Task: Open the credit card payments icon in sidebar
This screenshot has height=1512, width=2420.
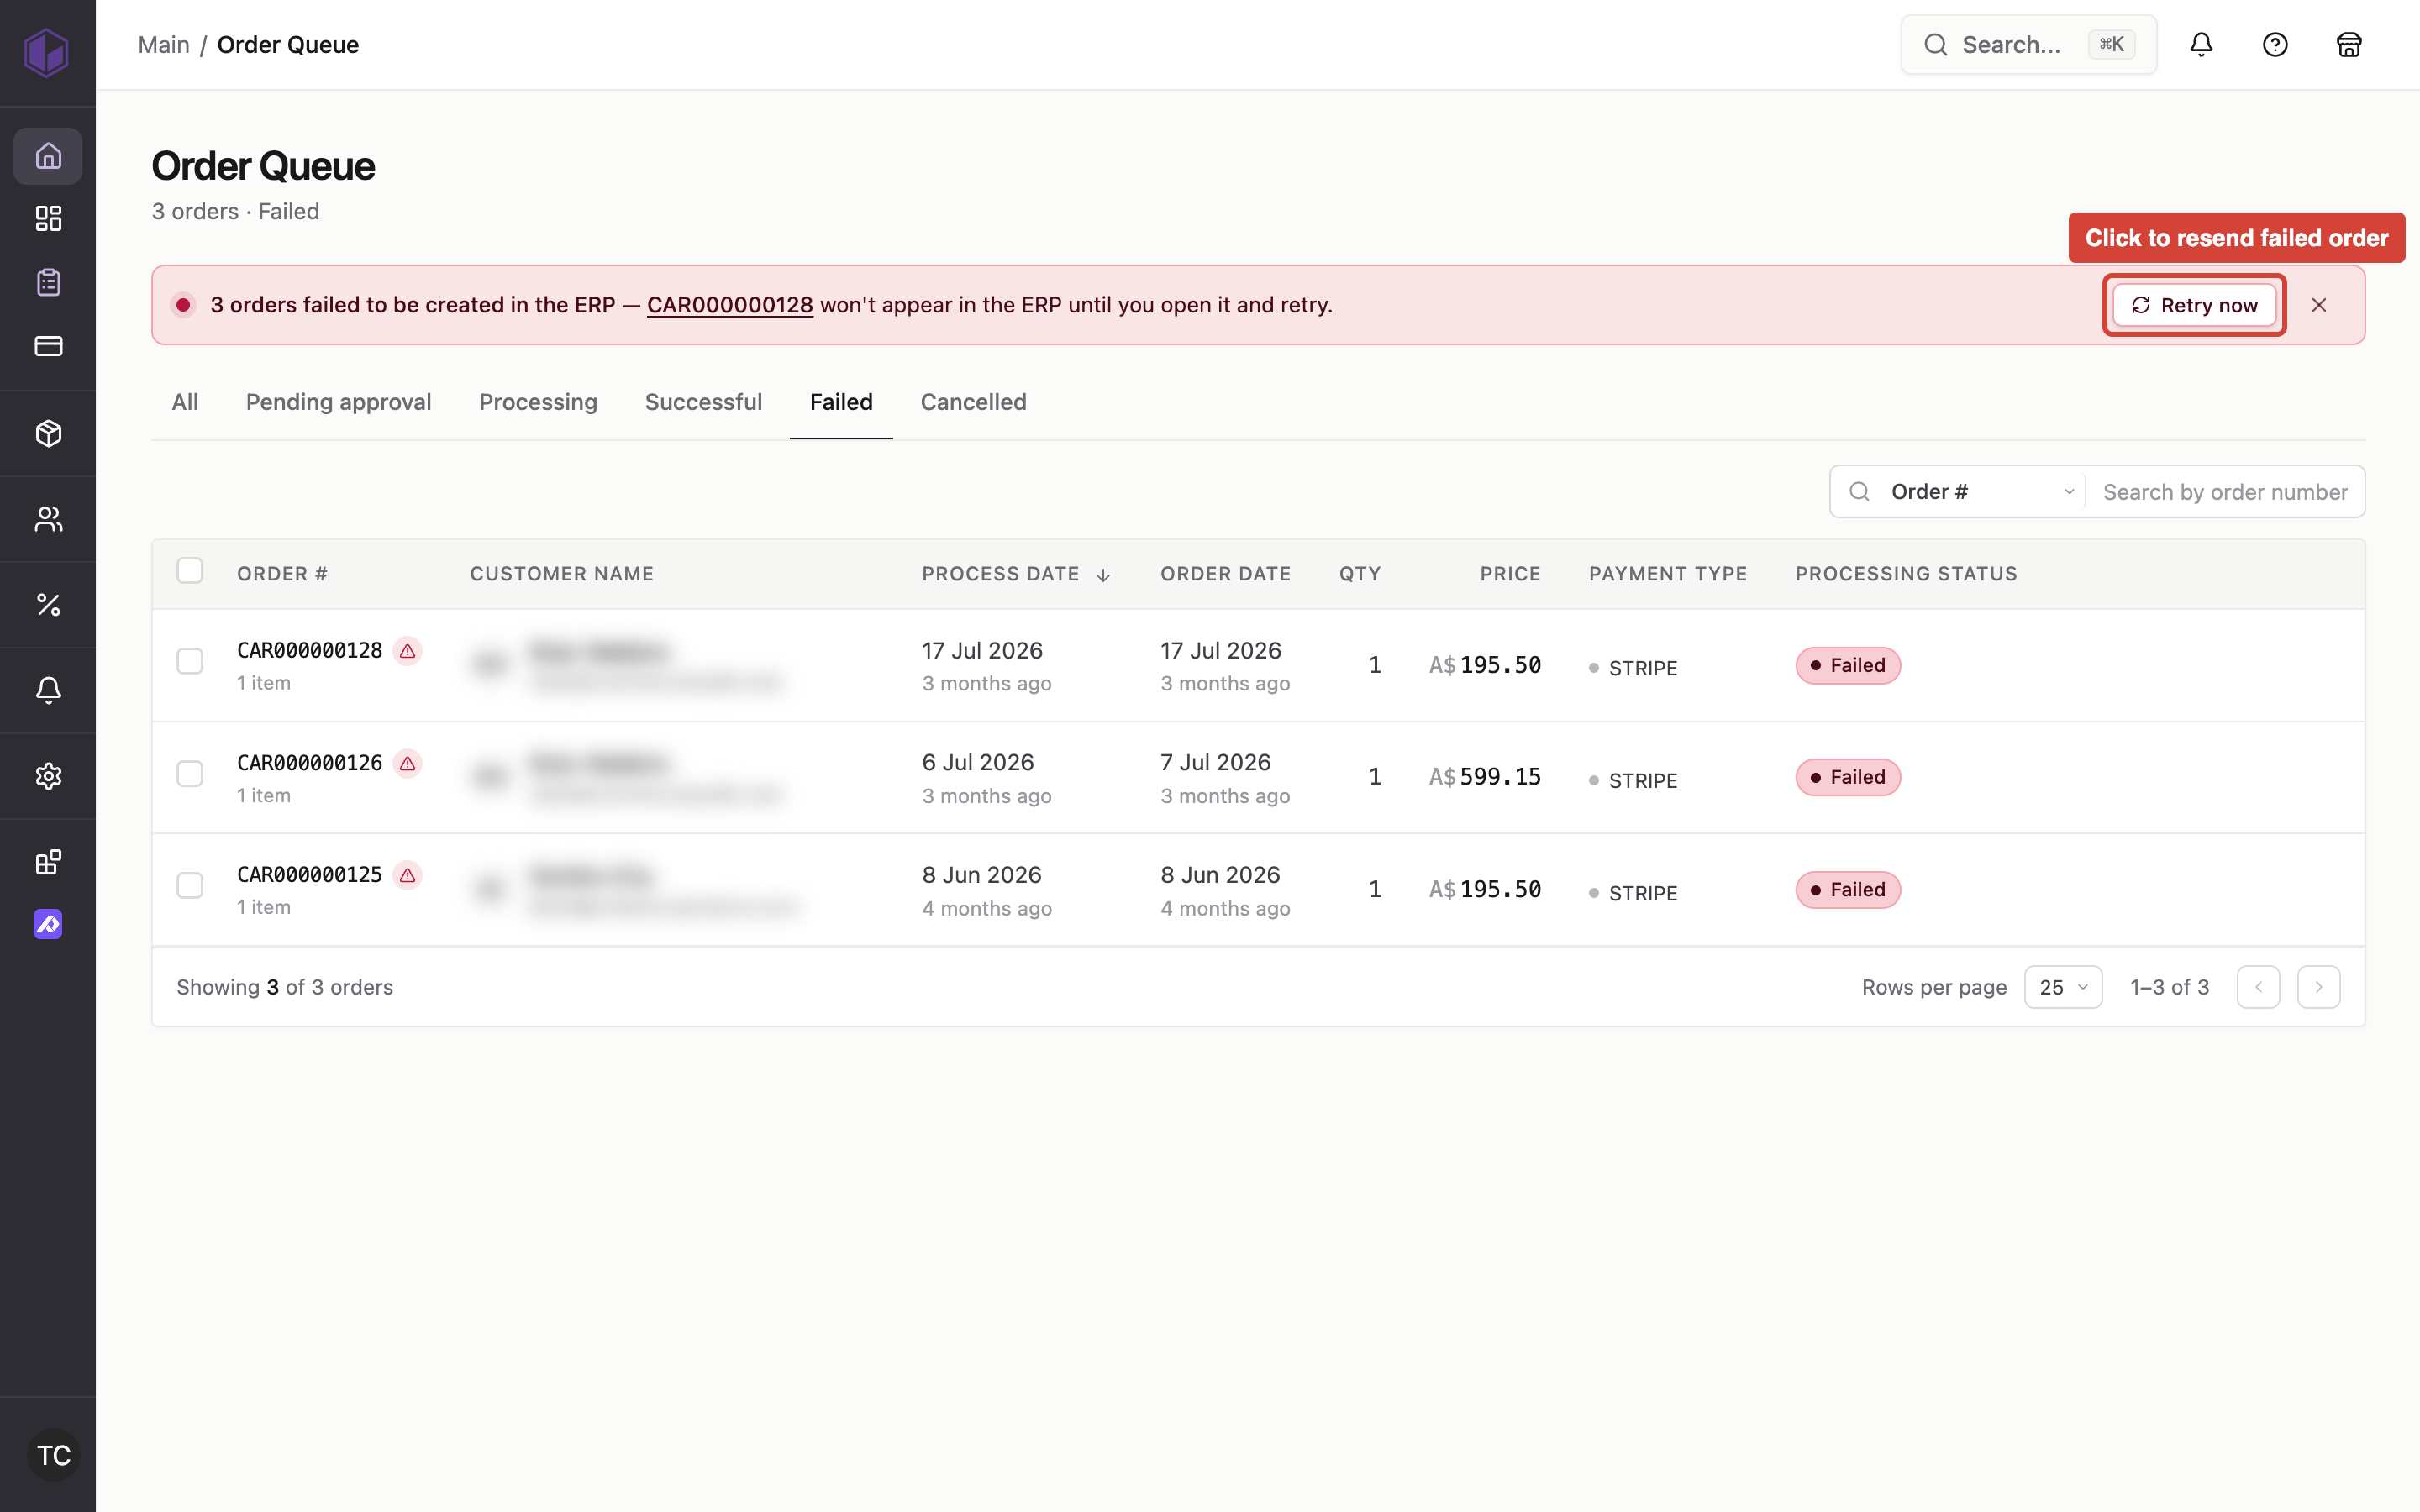Action: click(48, 346)
